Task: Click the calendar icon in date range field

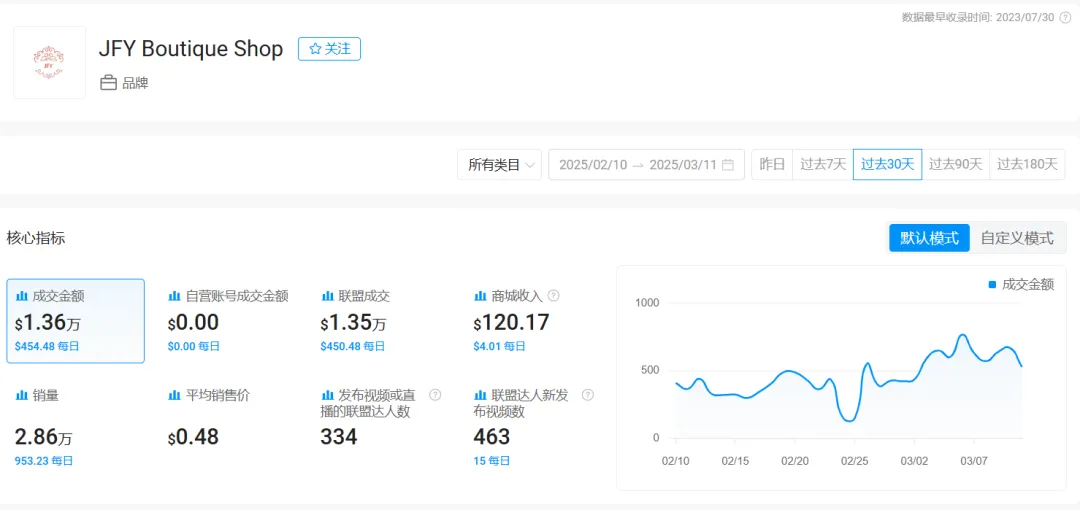Action: pos(727,165)
